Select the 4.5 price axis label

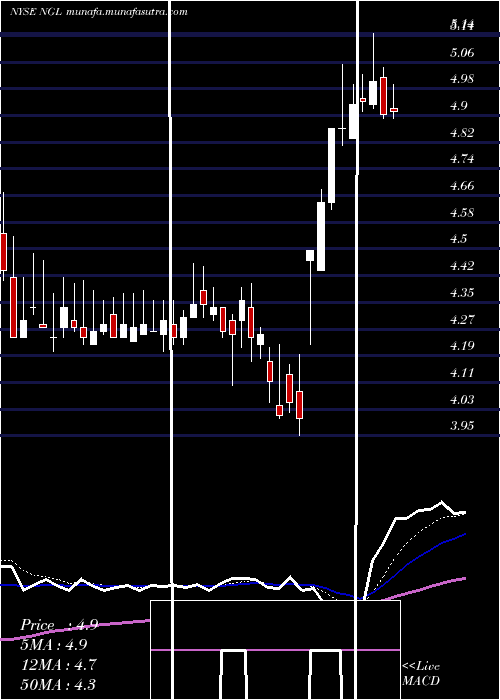tap(459, 239)
